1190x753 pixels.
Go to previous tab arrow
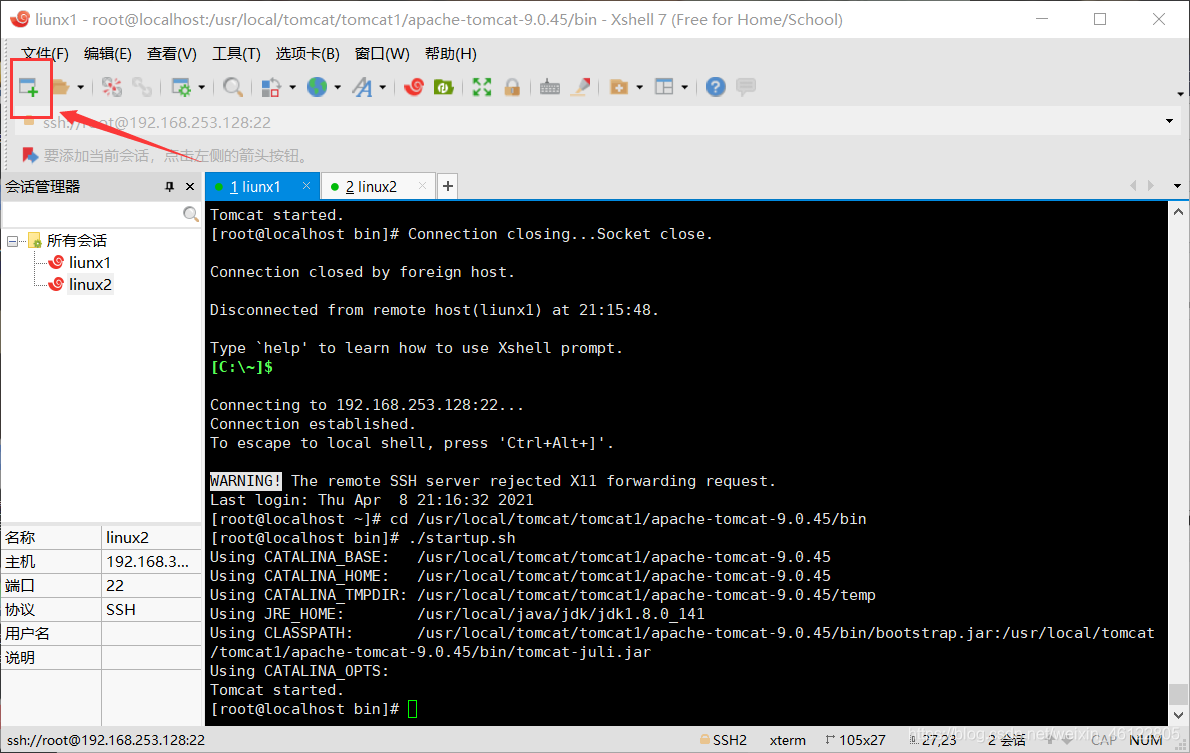1133,186
